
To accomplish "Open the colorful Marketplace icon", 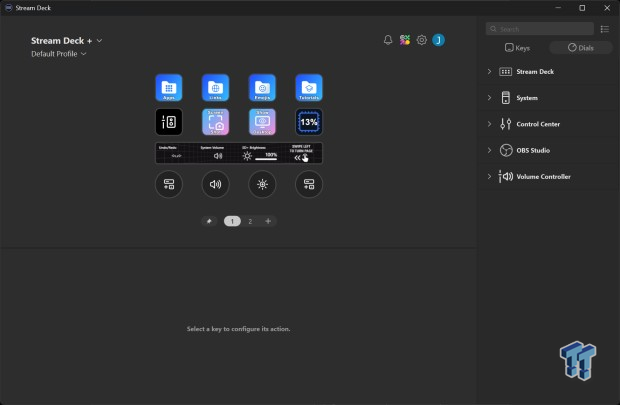I will coord(405,40).
